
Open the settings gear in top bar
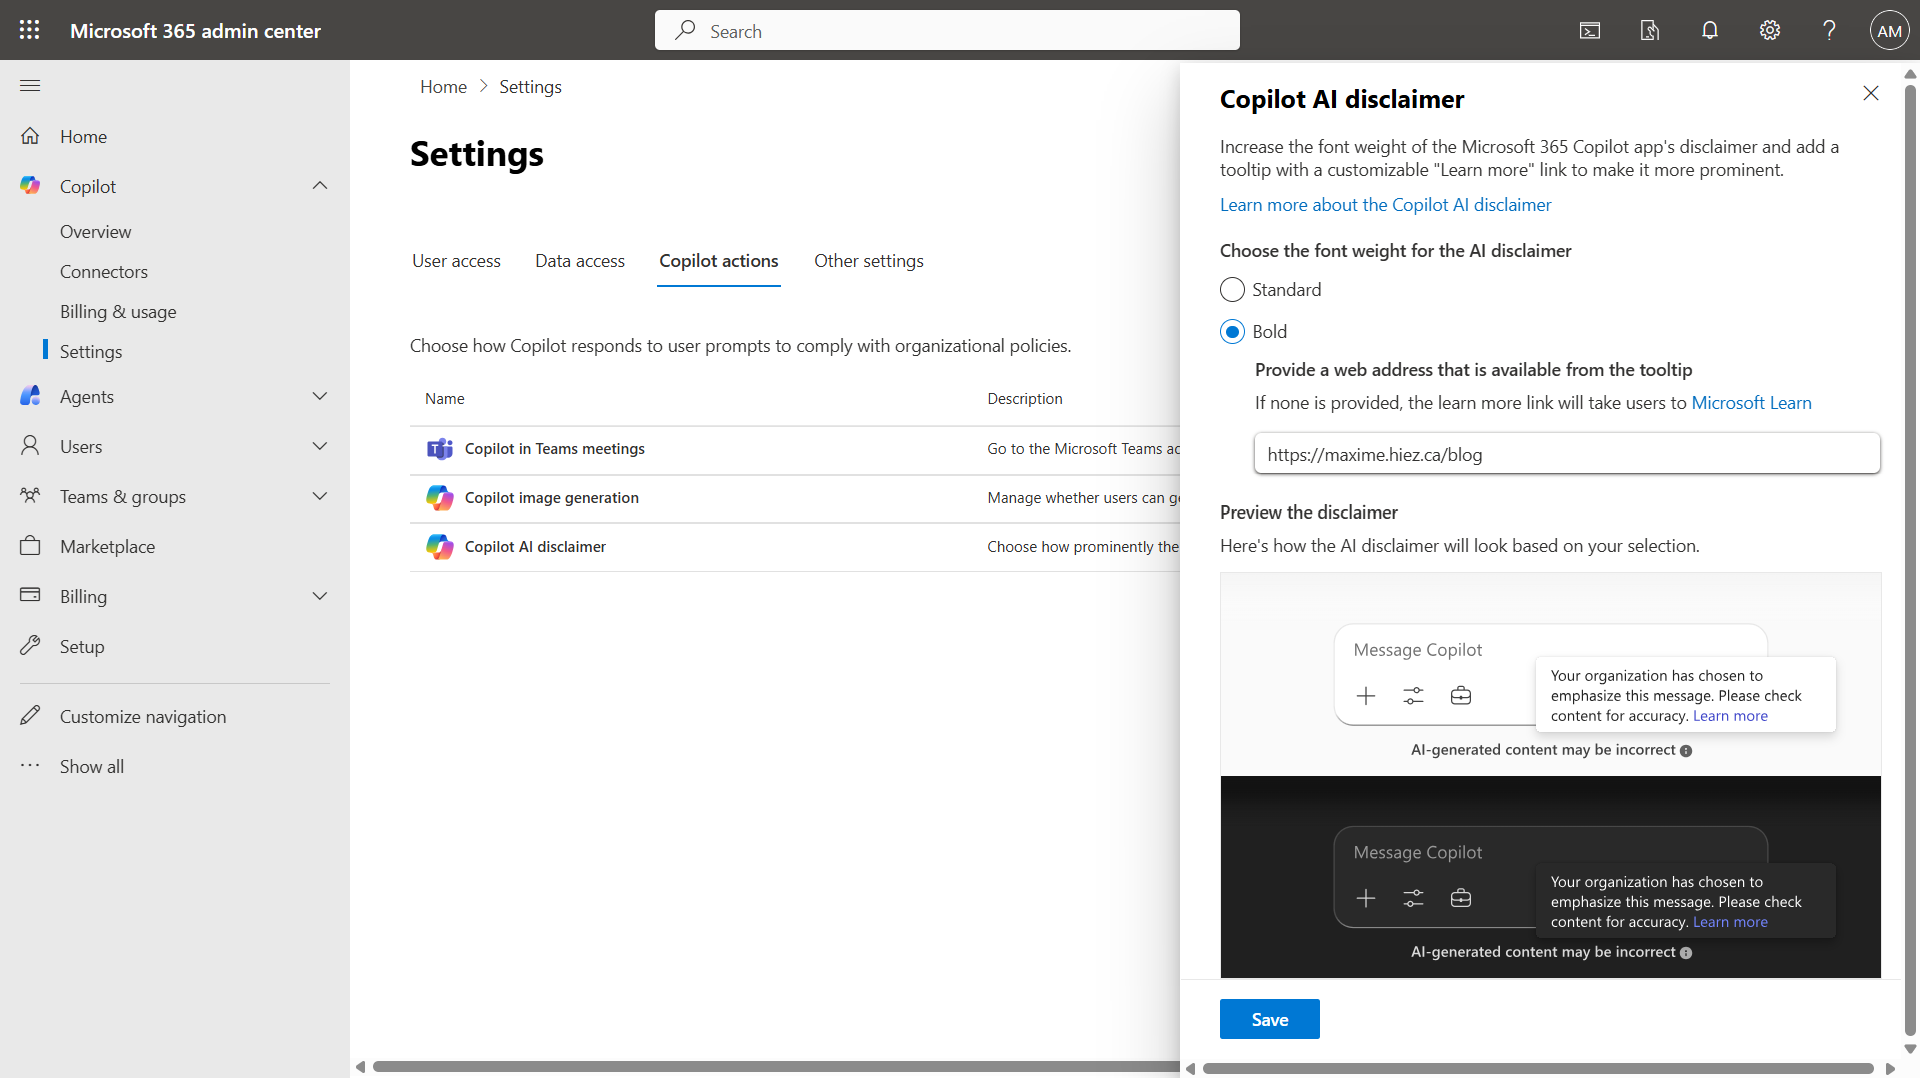click(x=1769, y=30)
